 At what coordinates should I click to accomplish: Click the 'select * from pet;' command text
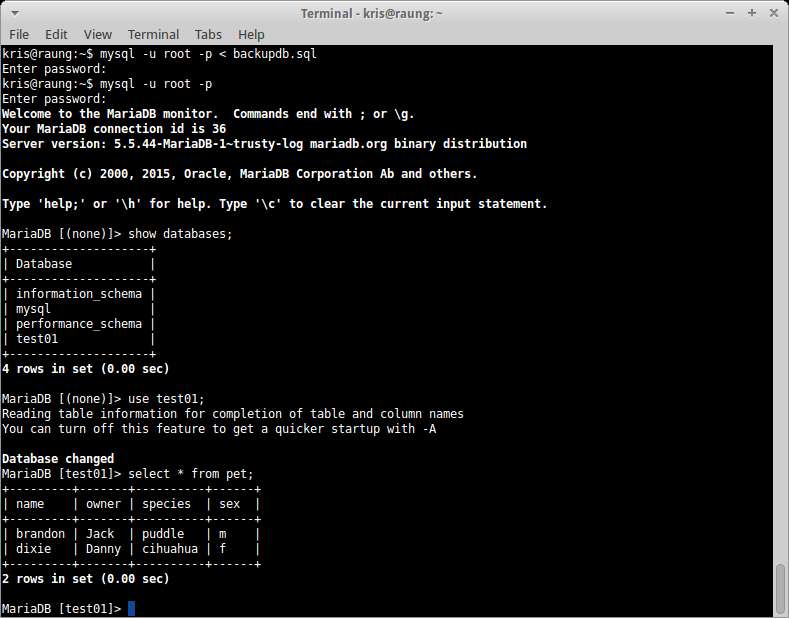191,474
